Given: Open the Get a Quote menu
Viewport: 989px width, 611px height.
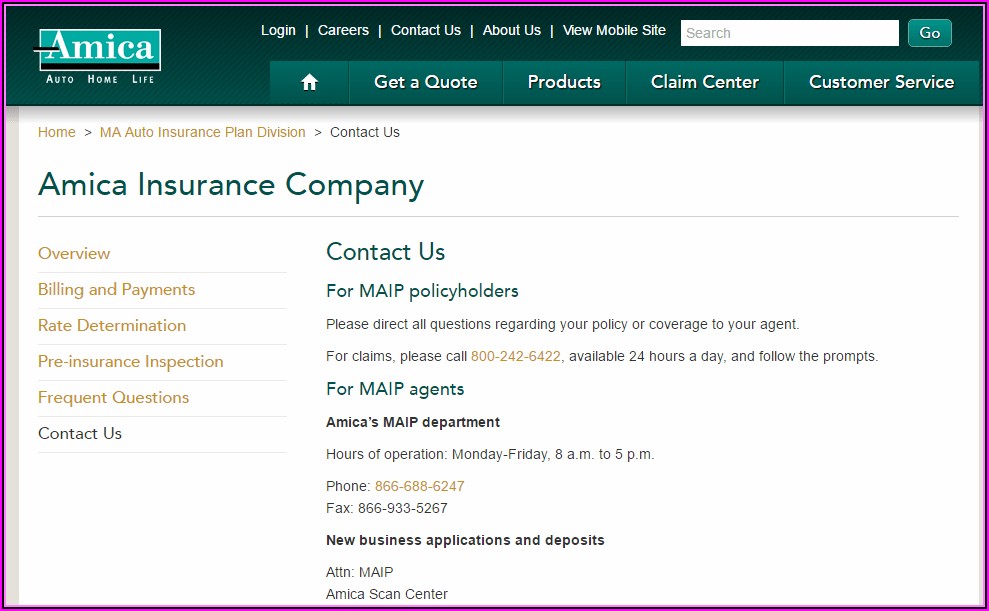Looking at the screenshot, I should (425, 83).
